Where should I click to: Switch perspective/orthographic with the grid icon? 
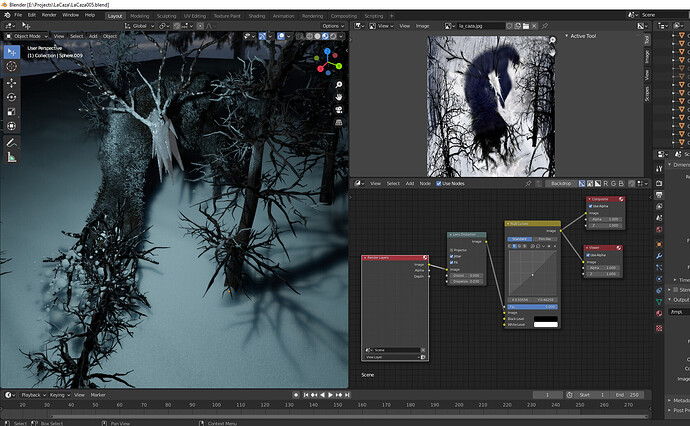pyautogui.click(x=339, y=122)
